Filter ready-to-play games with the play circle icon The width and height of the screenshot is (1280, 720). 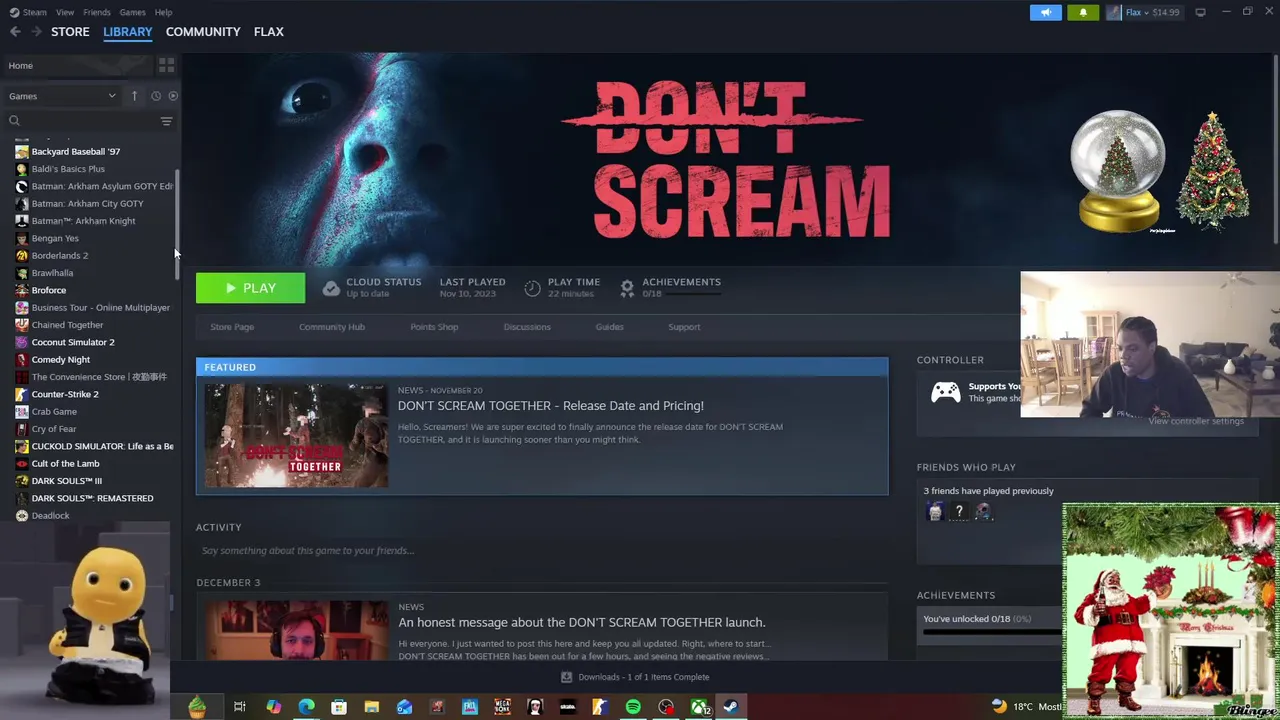[173, 96]
